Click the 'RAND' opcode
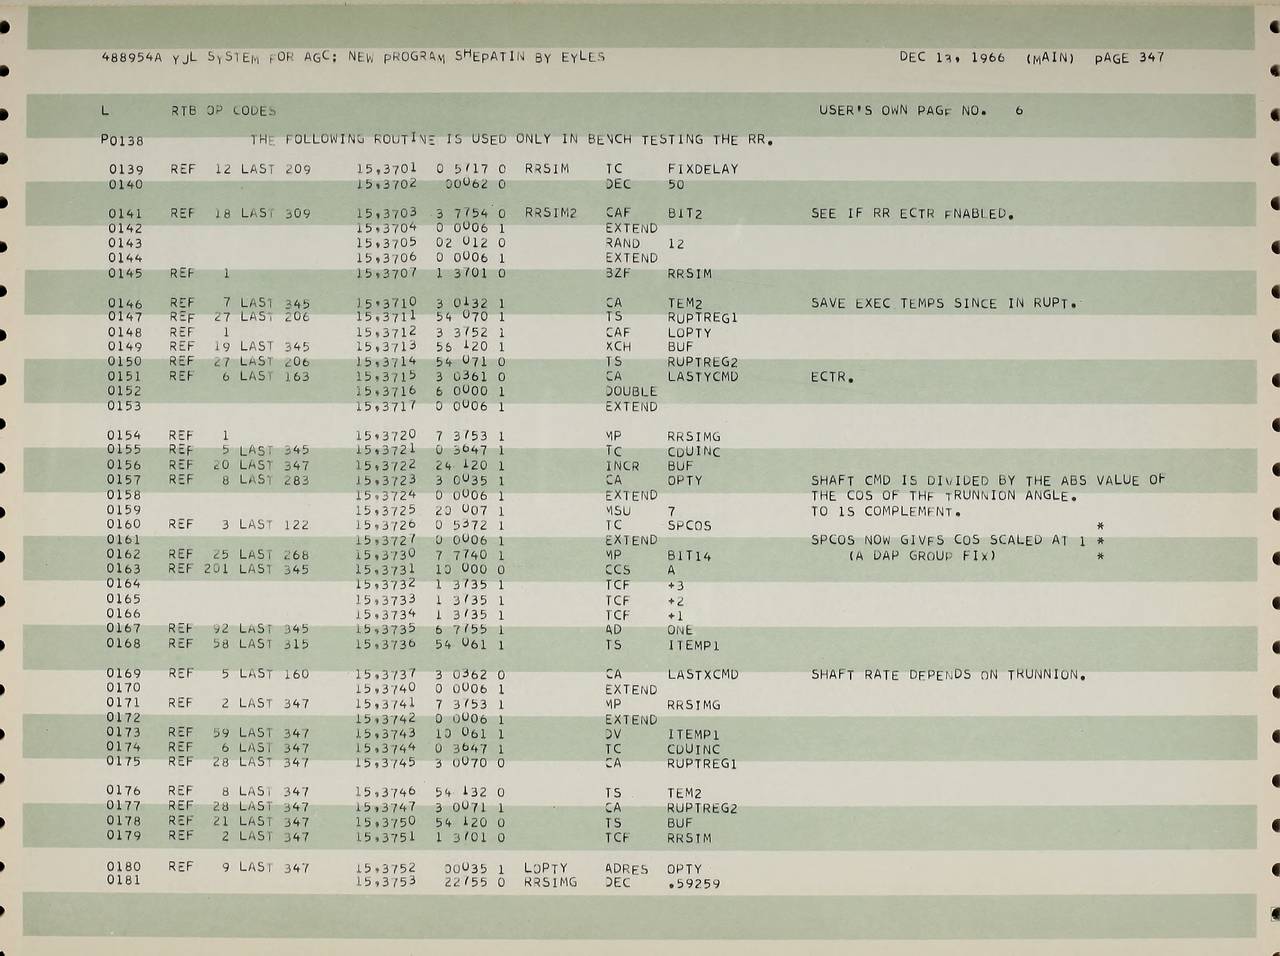The width and height of the screenshot is (1280, 956). 622,243
